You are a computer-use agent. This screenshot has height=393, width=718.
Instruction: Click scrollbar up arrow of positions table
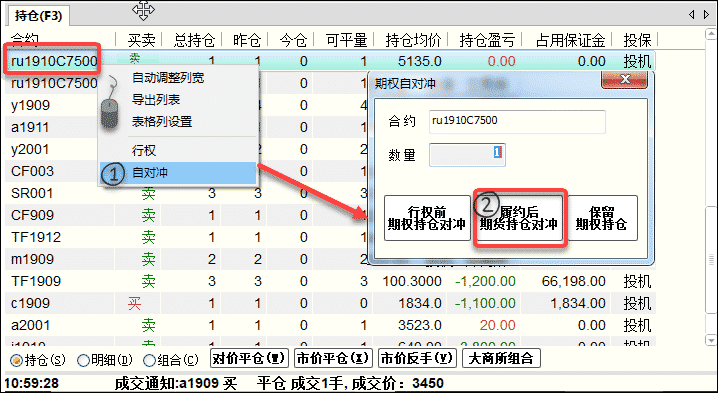(711, 34)
